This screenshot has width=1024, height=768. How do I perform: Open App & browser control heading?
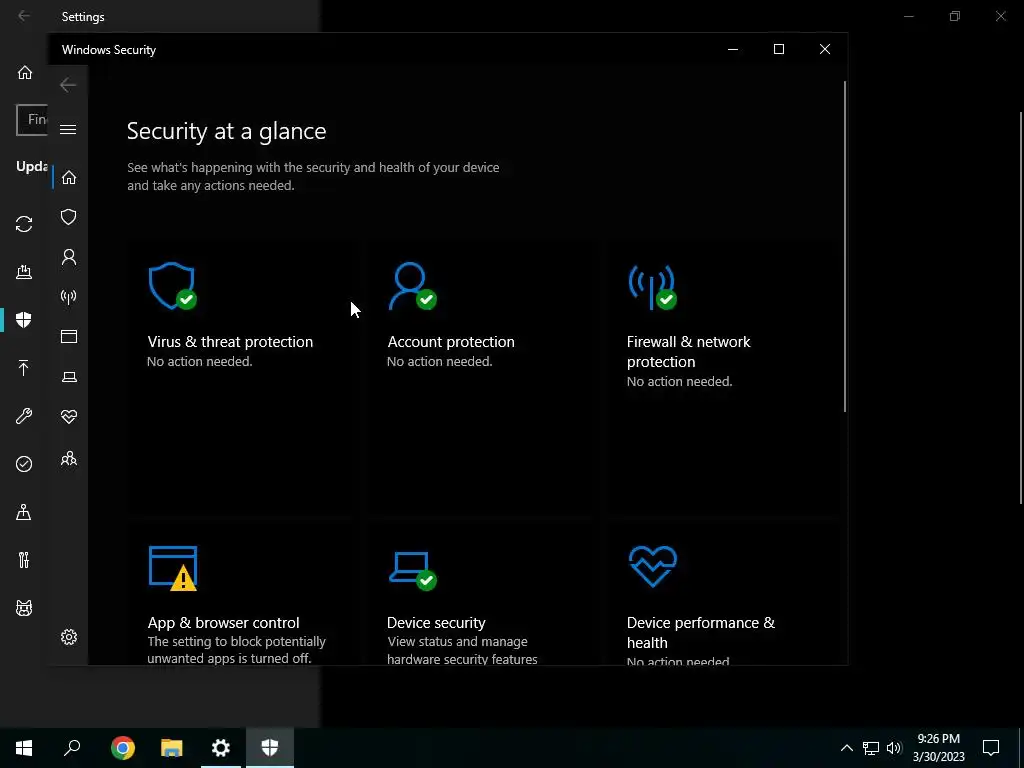(223, 622)
